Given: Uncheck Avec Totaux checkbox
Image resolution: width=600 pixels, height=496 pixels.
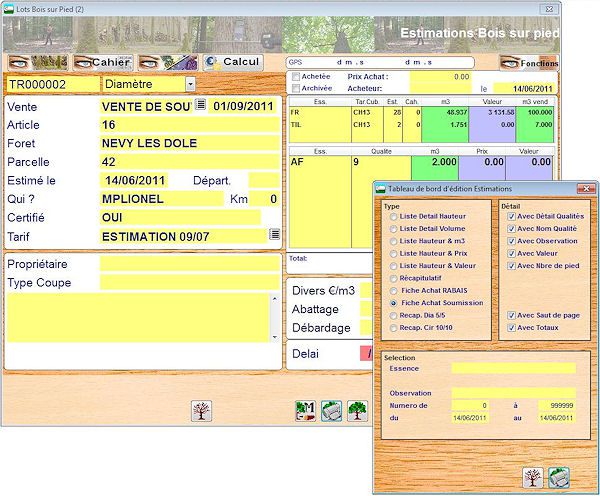Looking at the screenshot, I should (511, 328).
